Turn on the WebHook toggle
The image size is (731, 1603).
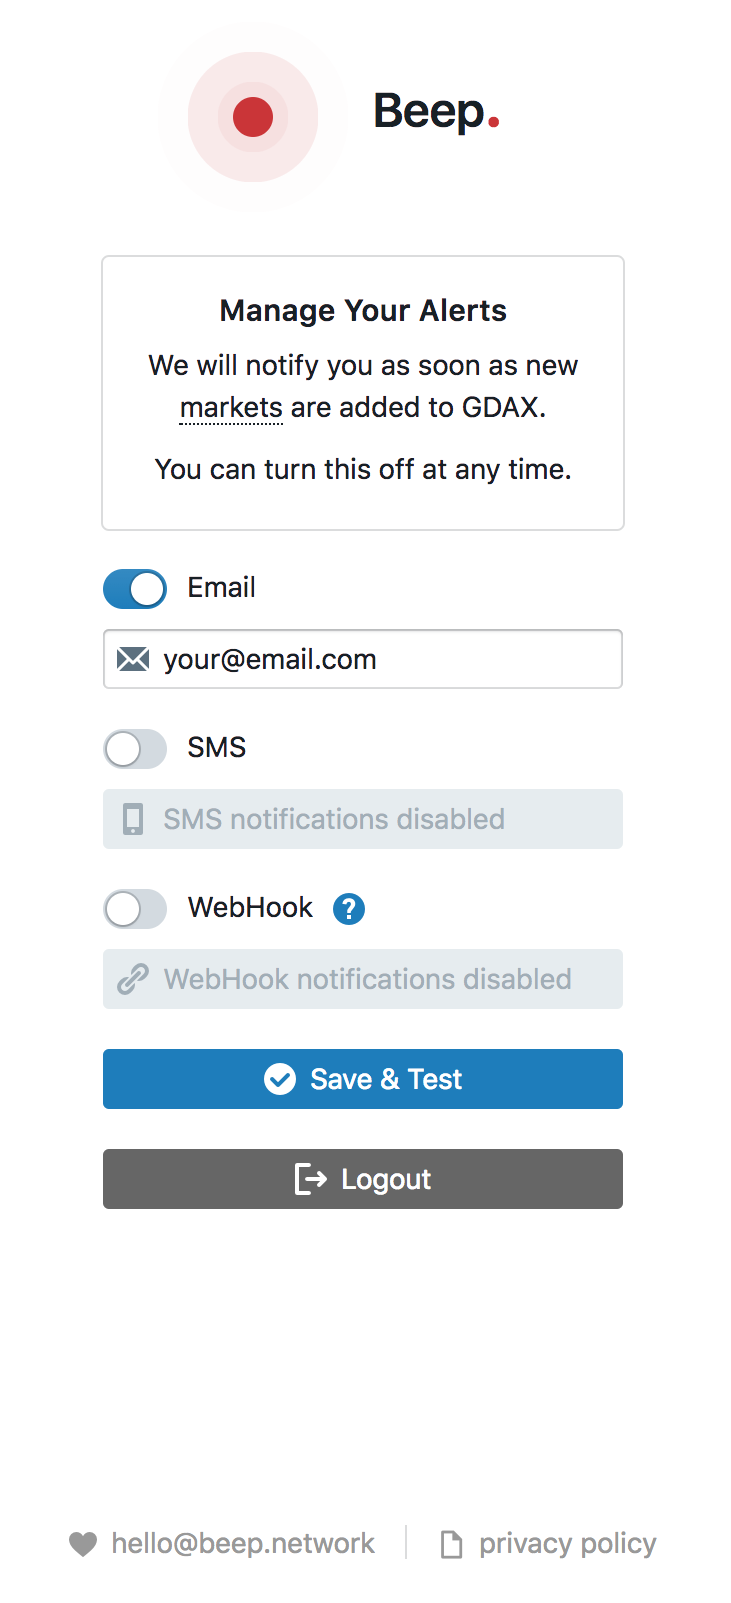[135, 909]
